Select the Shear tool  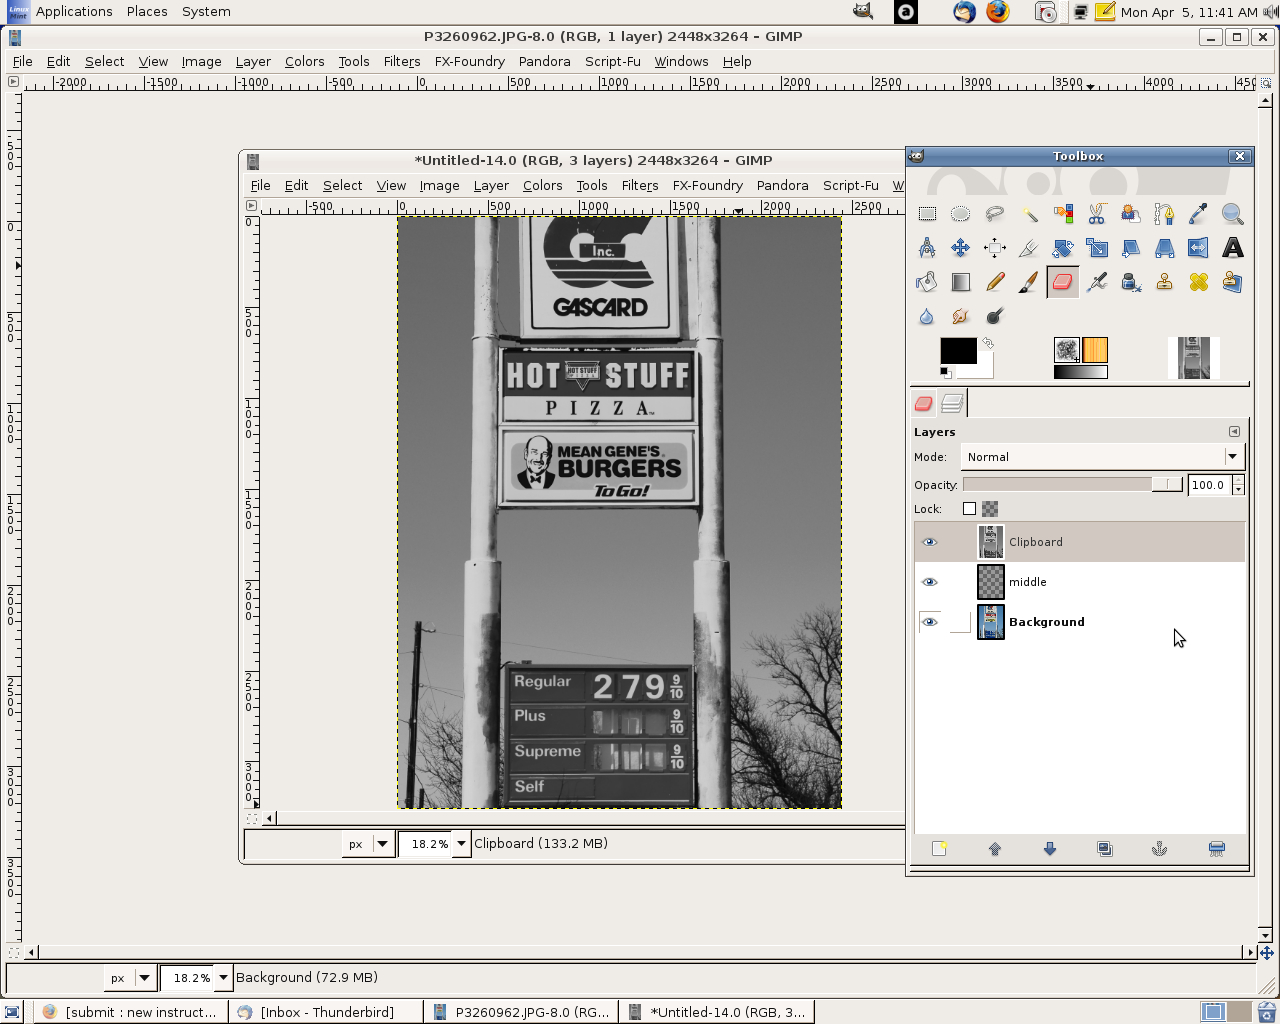click(x=1131, y=248)
